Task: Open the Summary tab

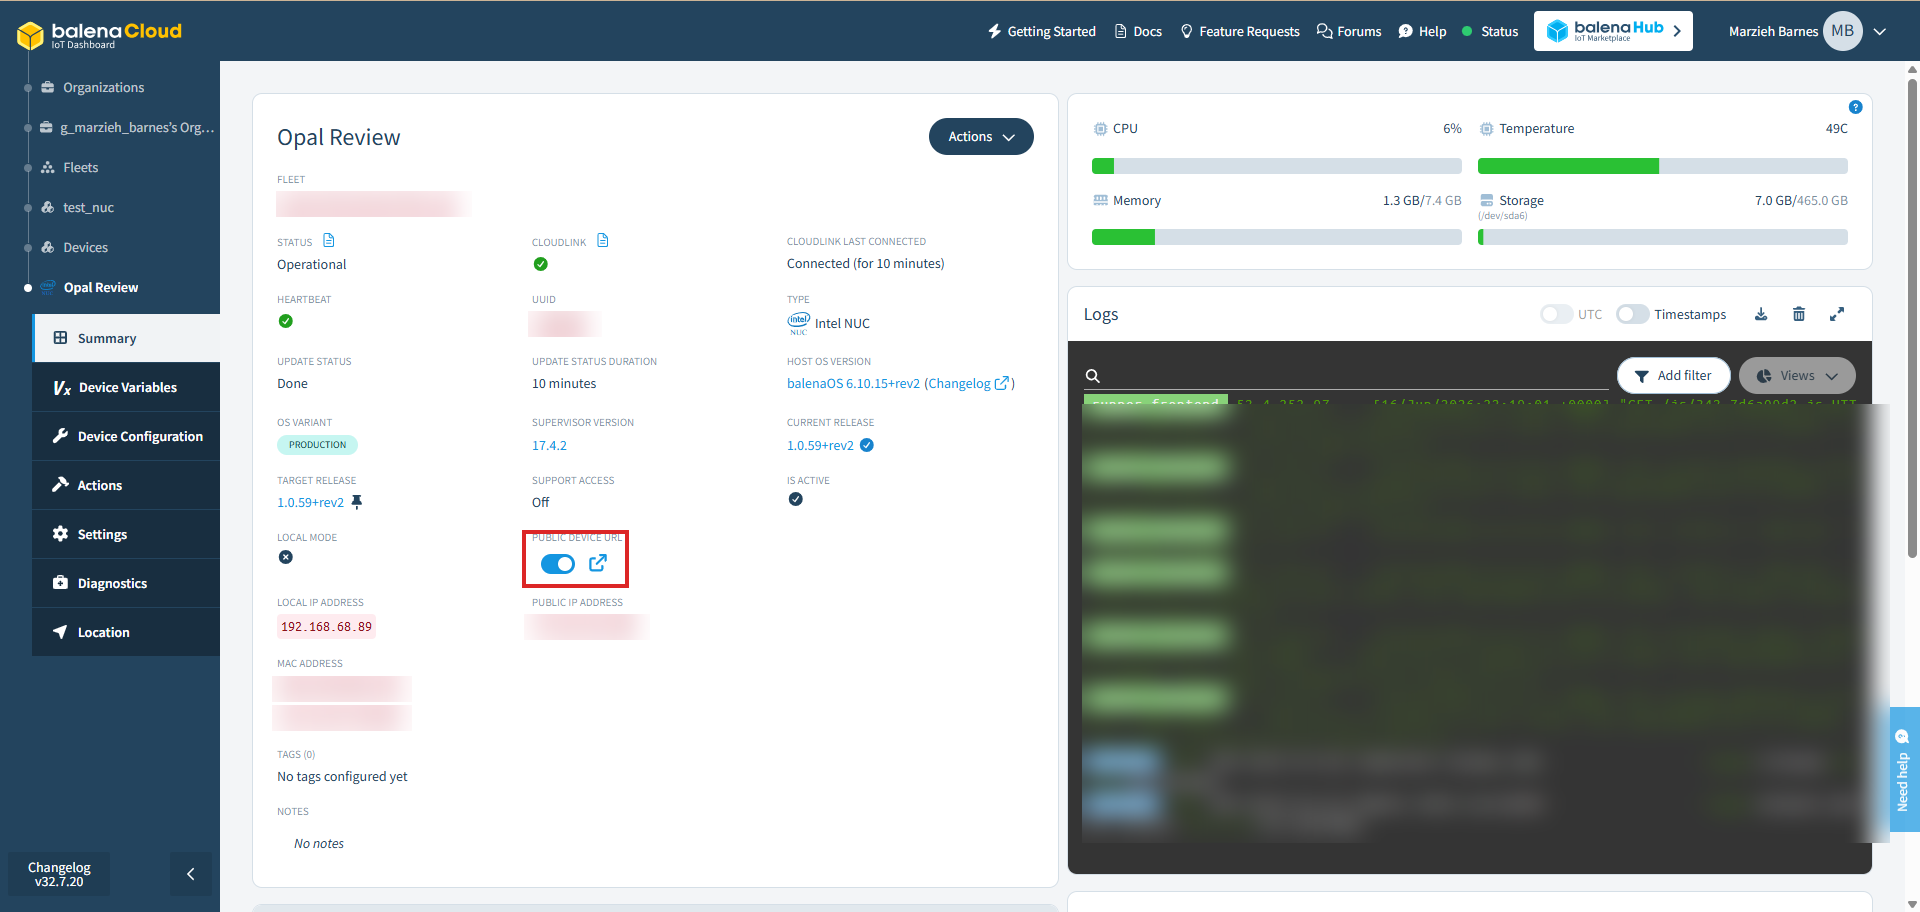Action: (126, 338)
